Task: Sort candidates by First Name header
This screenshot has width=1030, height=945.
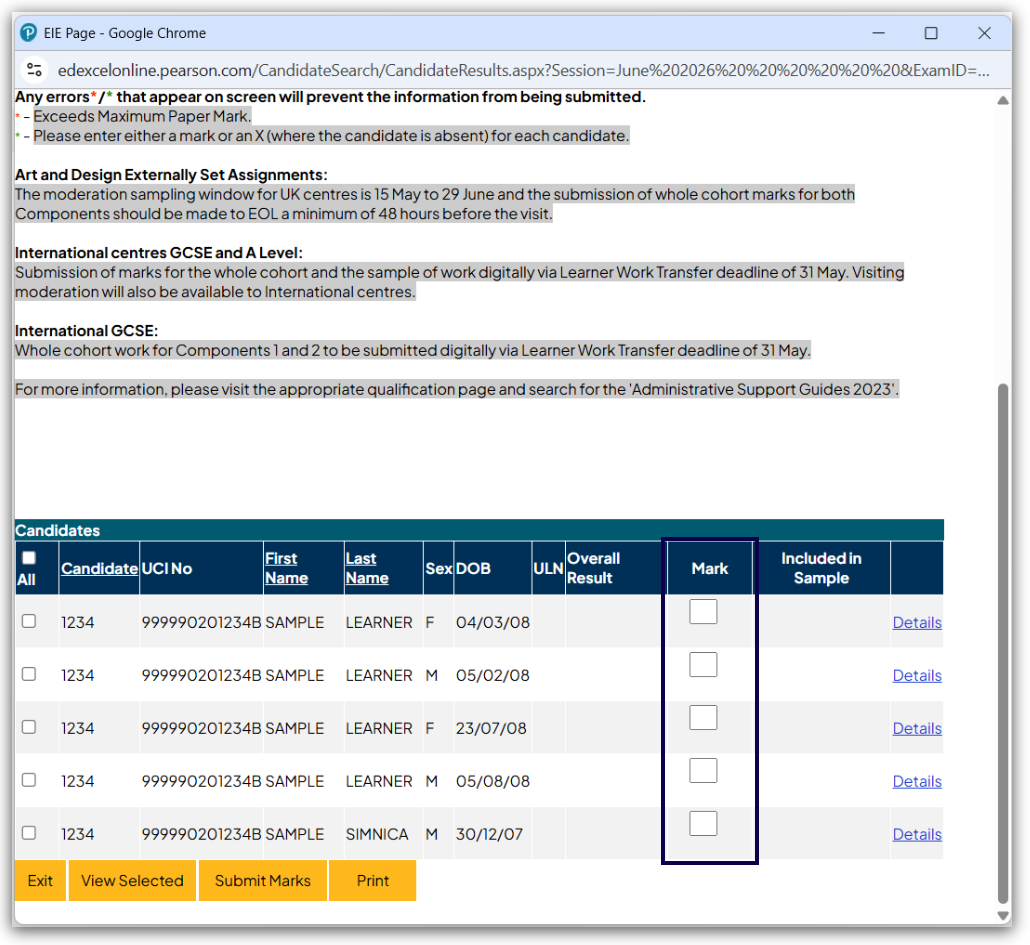Action: pyautogui.click(x=286, y=568)
